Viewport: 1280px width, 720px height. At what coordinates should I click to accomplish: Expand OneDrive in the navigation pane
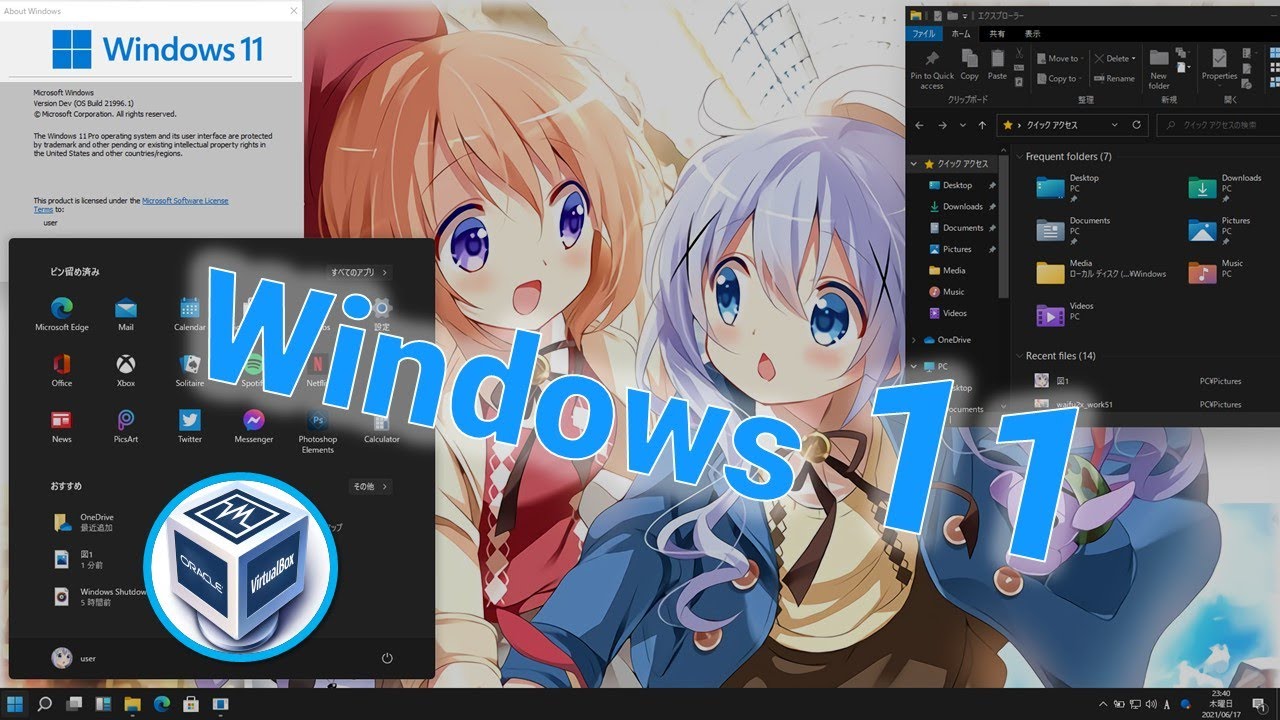click(x=914, y=340)
